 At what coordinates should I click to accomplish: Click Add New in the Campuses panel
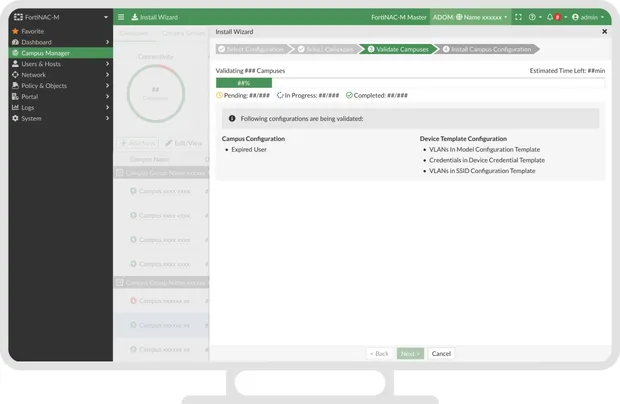coord(138,143)
